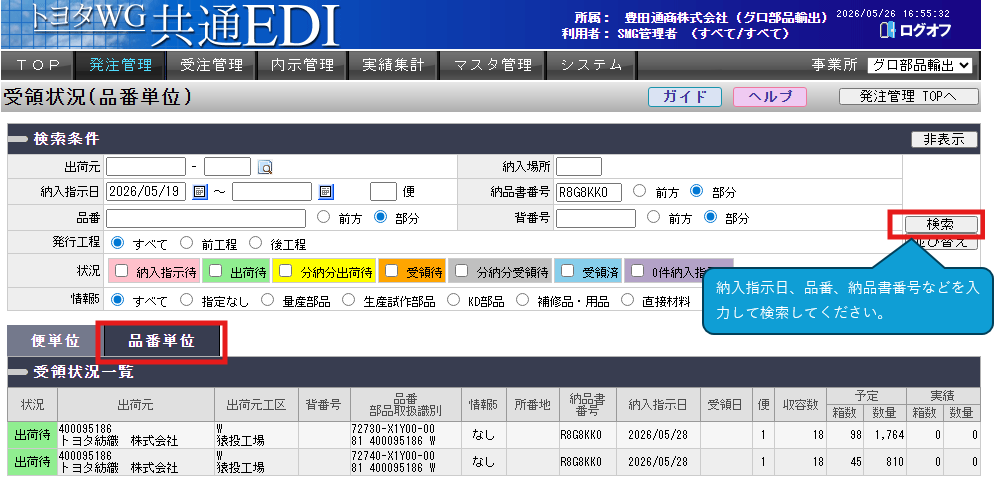Click the 非表示 hide button
This screenshot has height=479, width=994.
(x=944, y=139)
